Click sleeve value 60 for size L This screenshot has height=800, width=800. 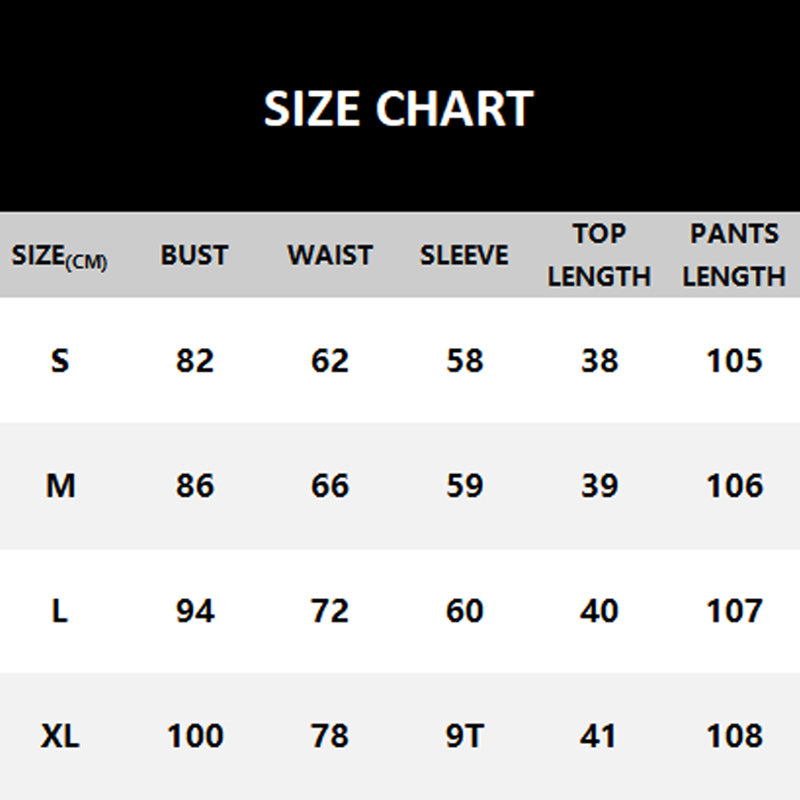[x=464, y=611]
